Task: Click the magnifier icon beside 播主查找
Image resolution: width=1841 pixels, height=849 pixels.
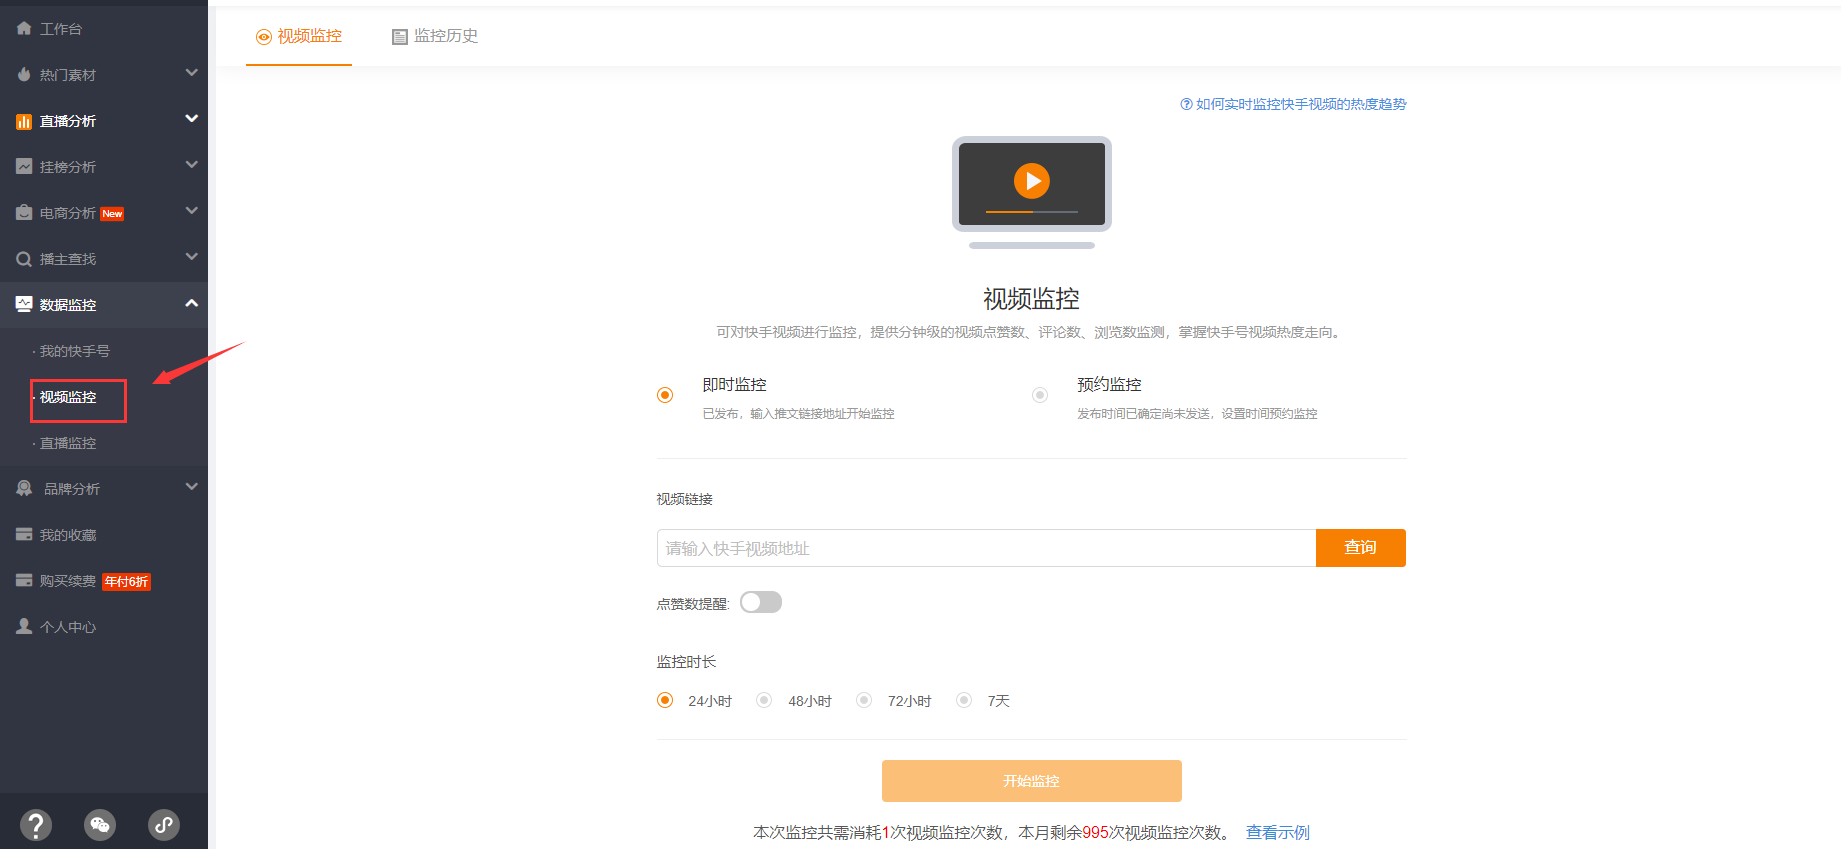Action: (24, 259)
